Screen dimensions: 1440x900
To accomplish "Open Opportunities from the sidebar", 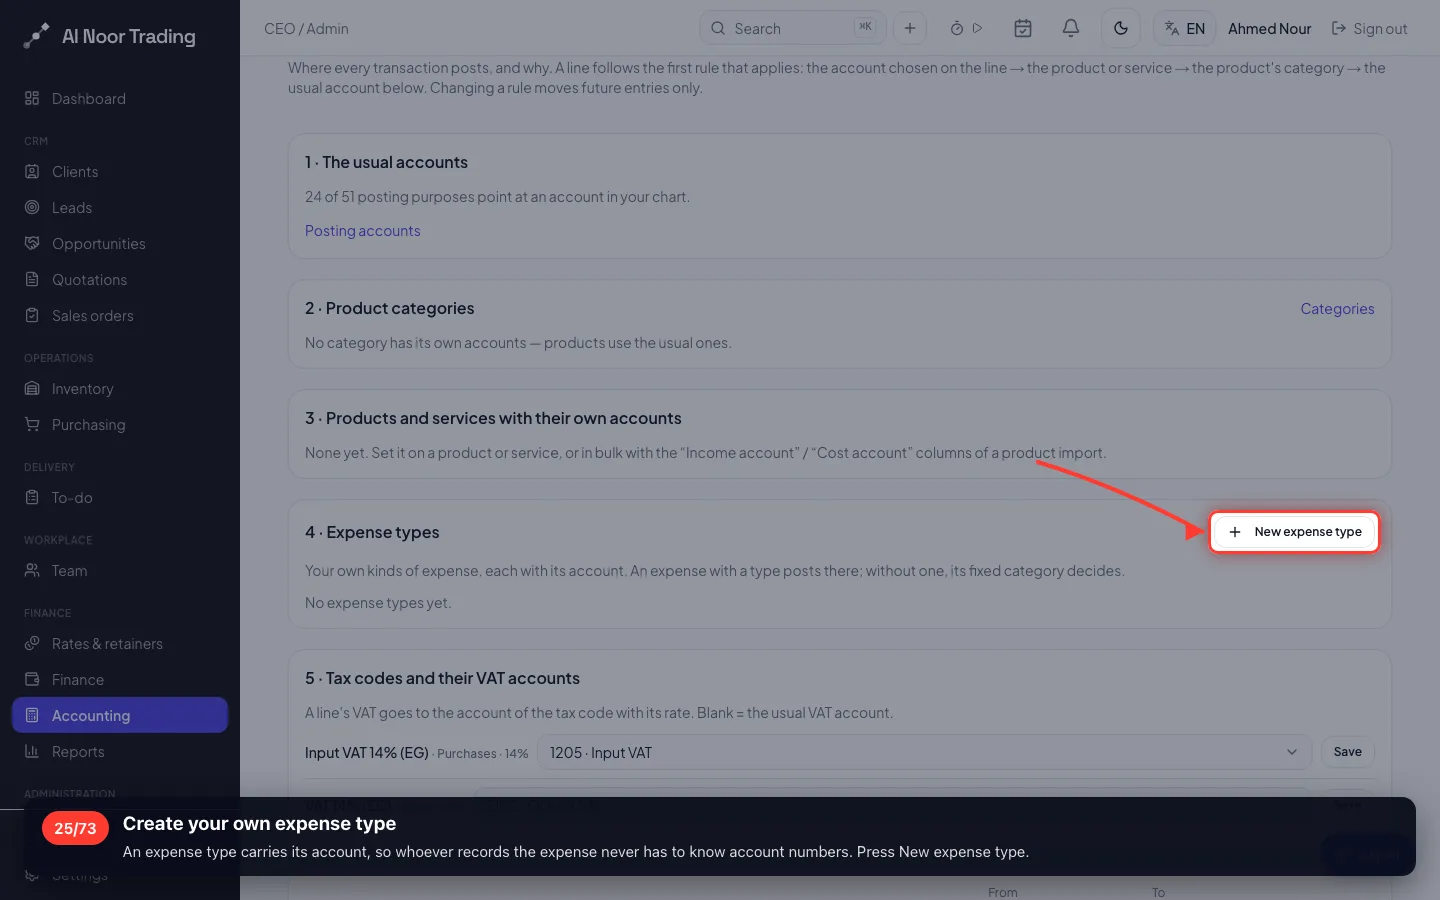I will click(x=120, y=243).
